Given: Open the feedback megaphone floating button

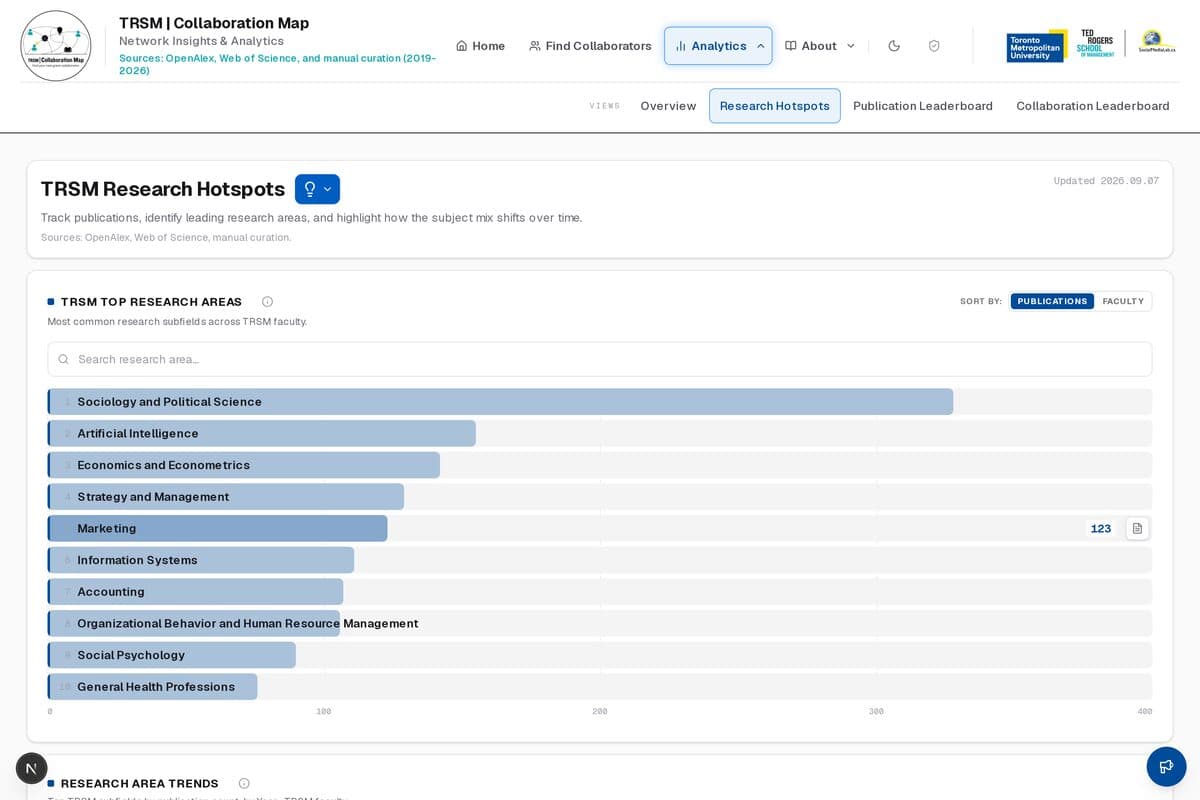Looking at the screenshot, I should point(1166,767).
